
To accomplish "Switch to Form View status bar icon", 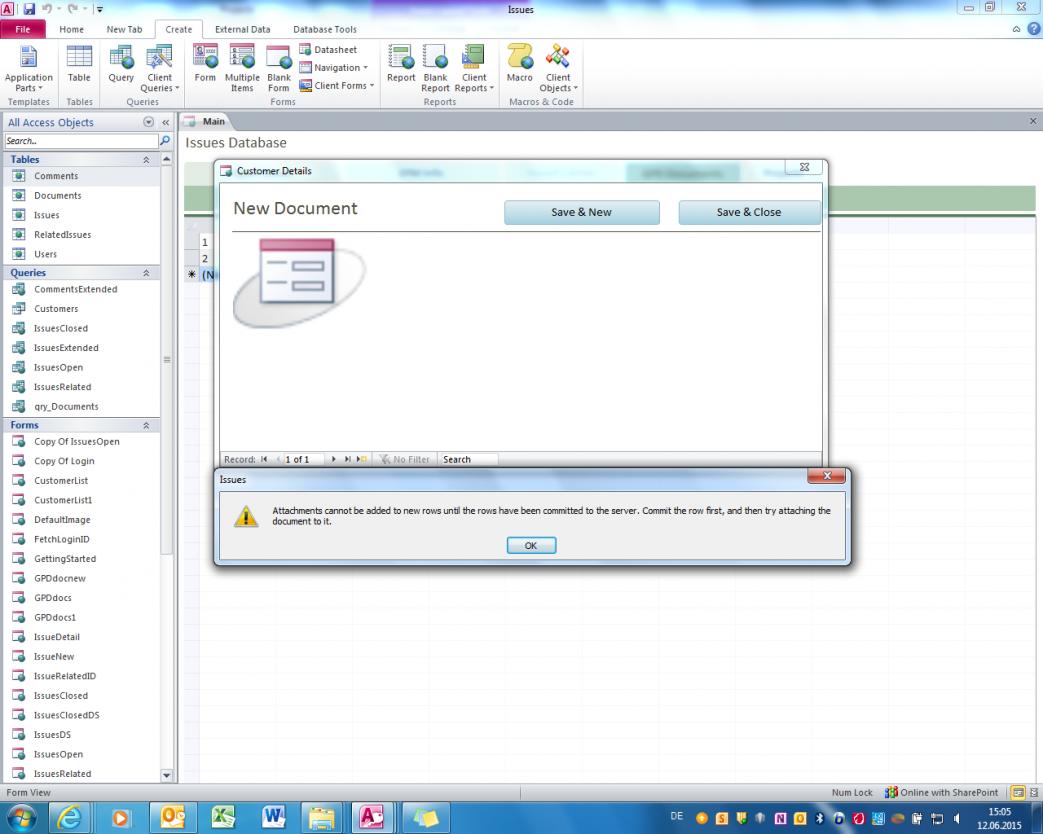I will click(x=1018, y=792).
